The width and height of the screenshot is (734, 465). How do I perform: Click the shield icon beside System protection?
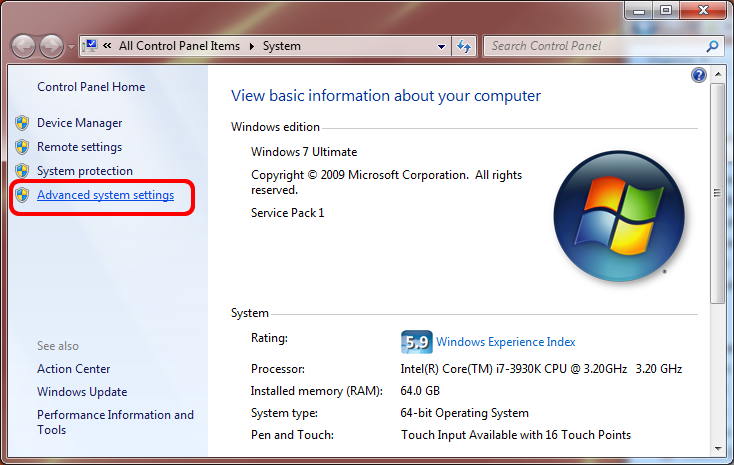[22, 171]
